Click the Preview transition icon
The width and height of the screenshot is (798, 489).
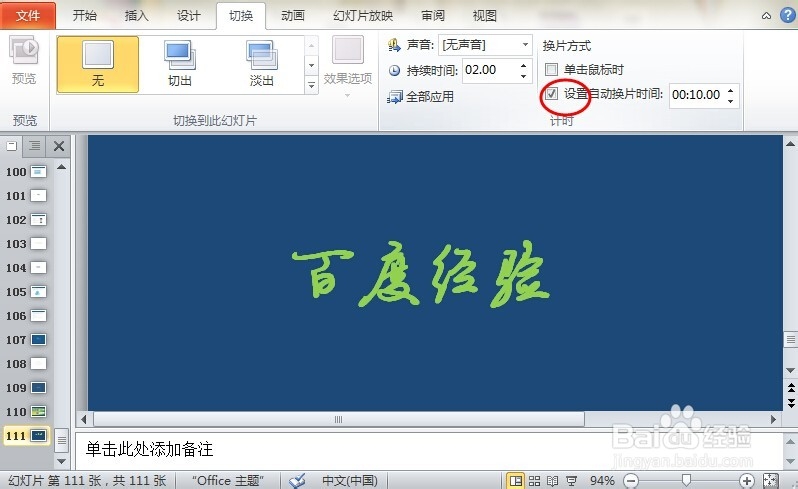point(24,60)
